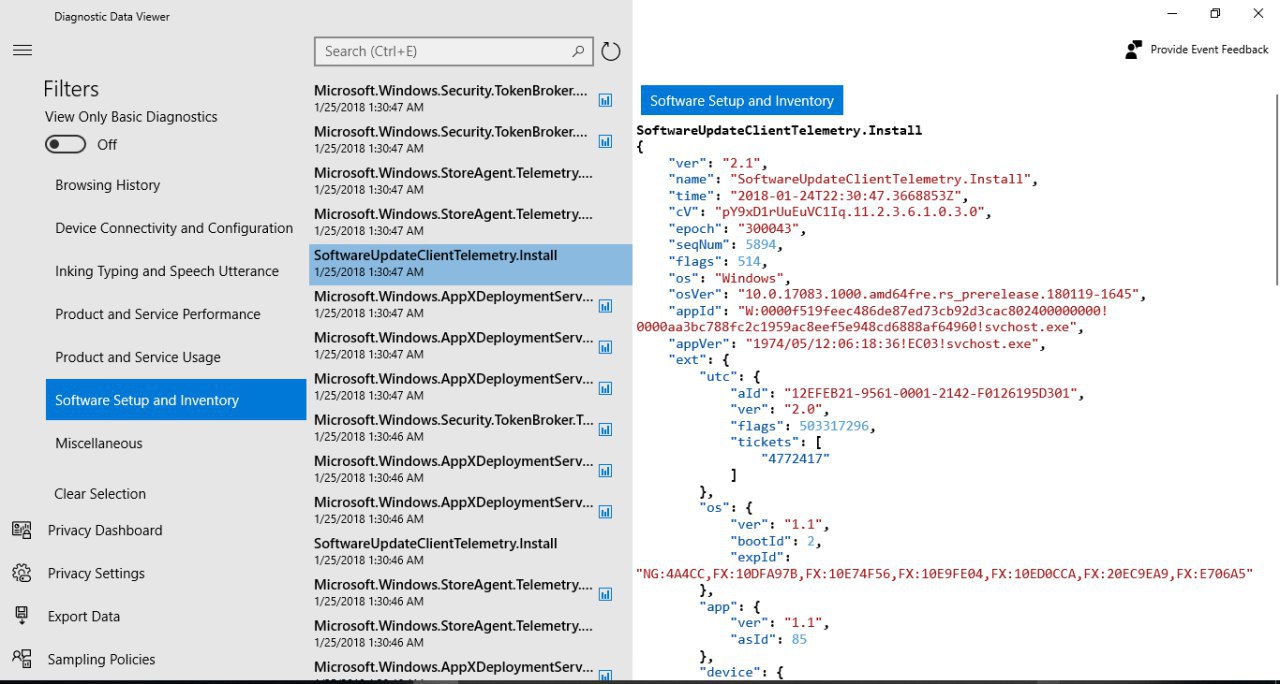Viewport: 1280px width, 684px height.
Task: Click chart icon on TokenBroker.T... 1:30:46 row
Action: (x=605, y=430)
